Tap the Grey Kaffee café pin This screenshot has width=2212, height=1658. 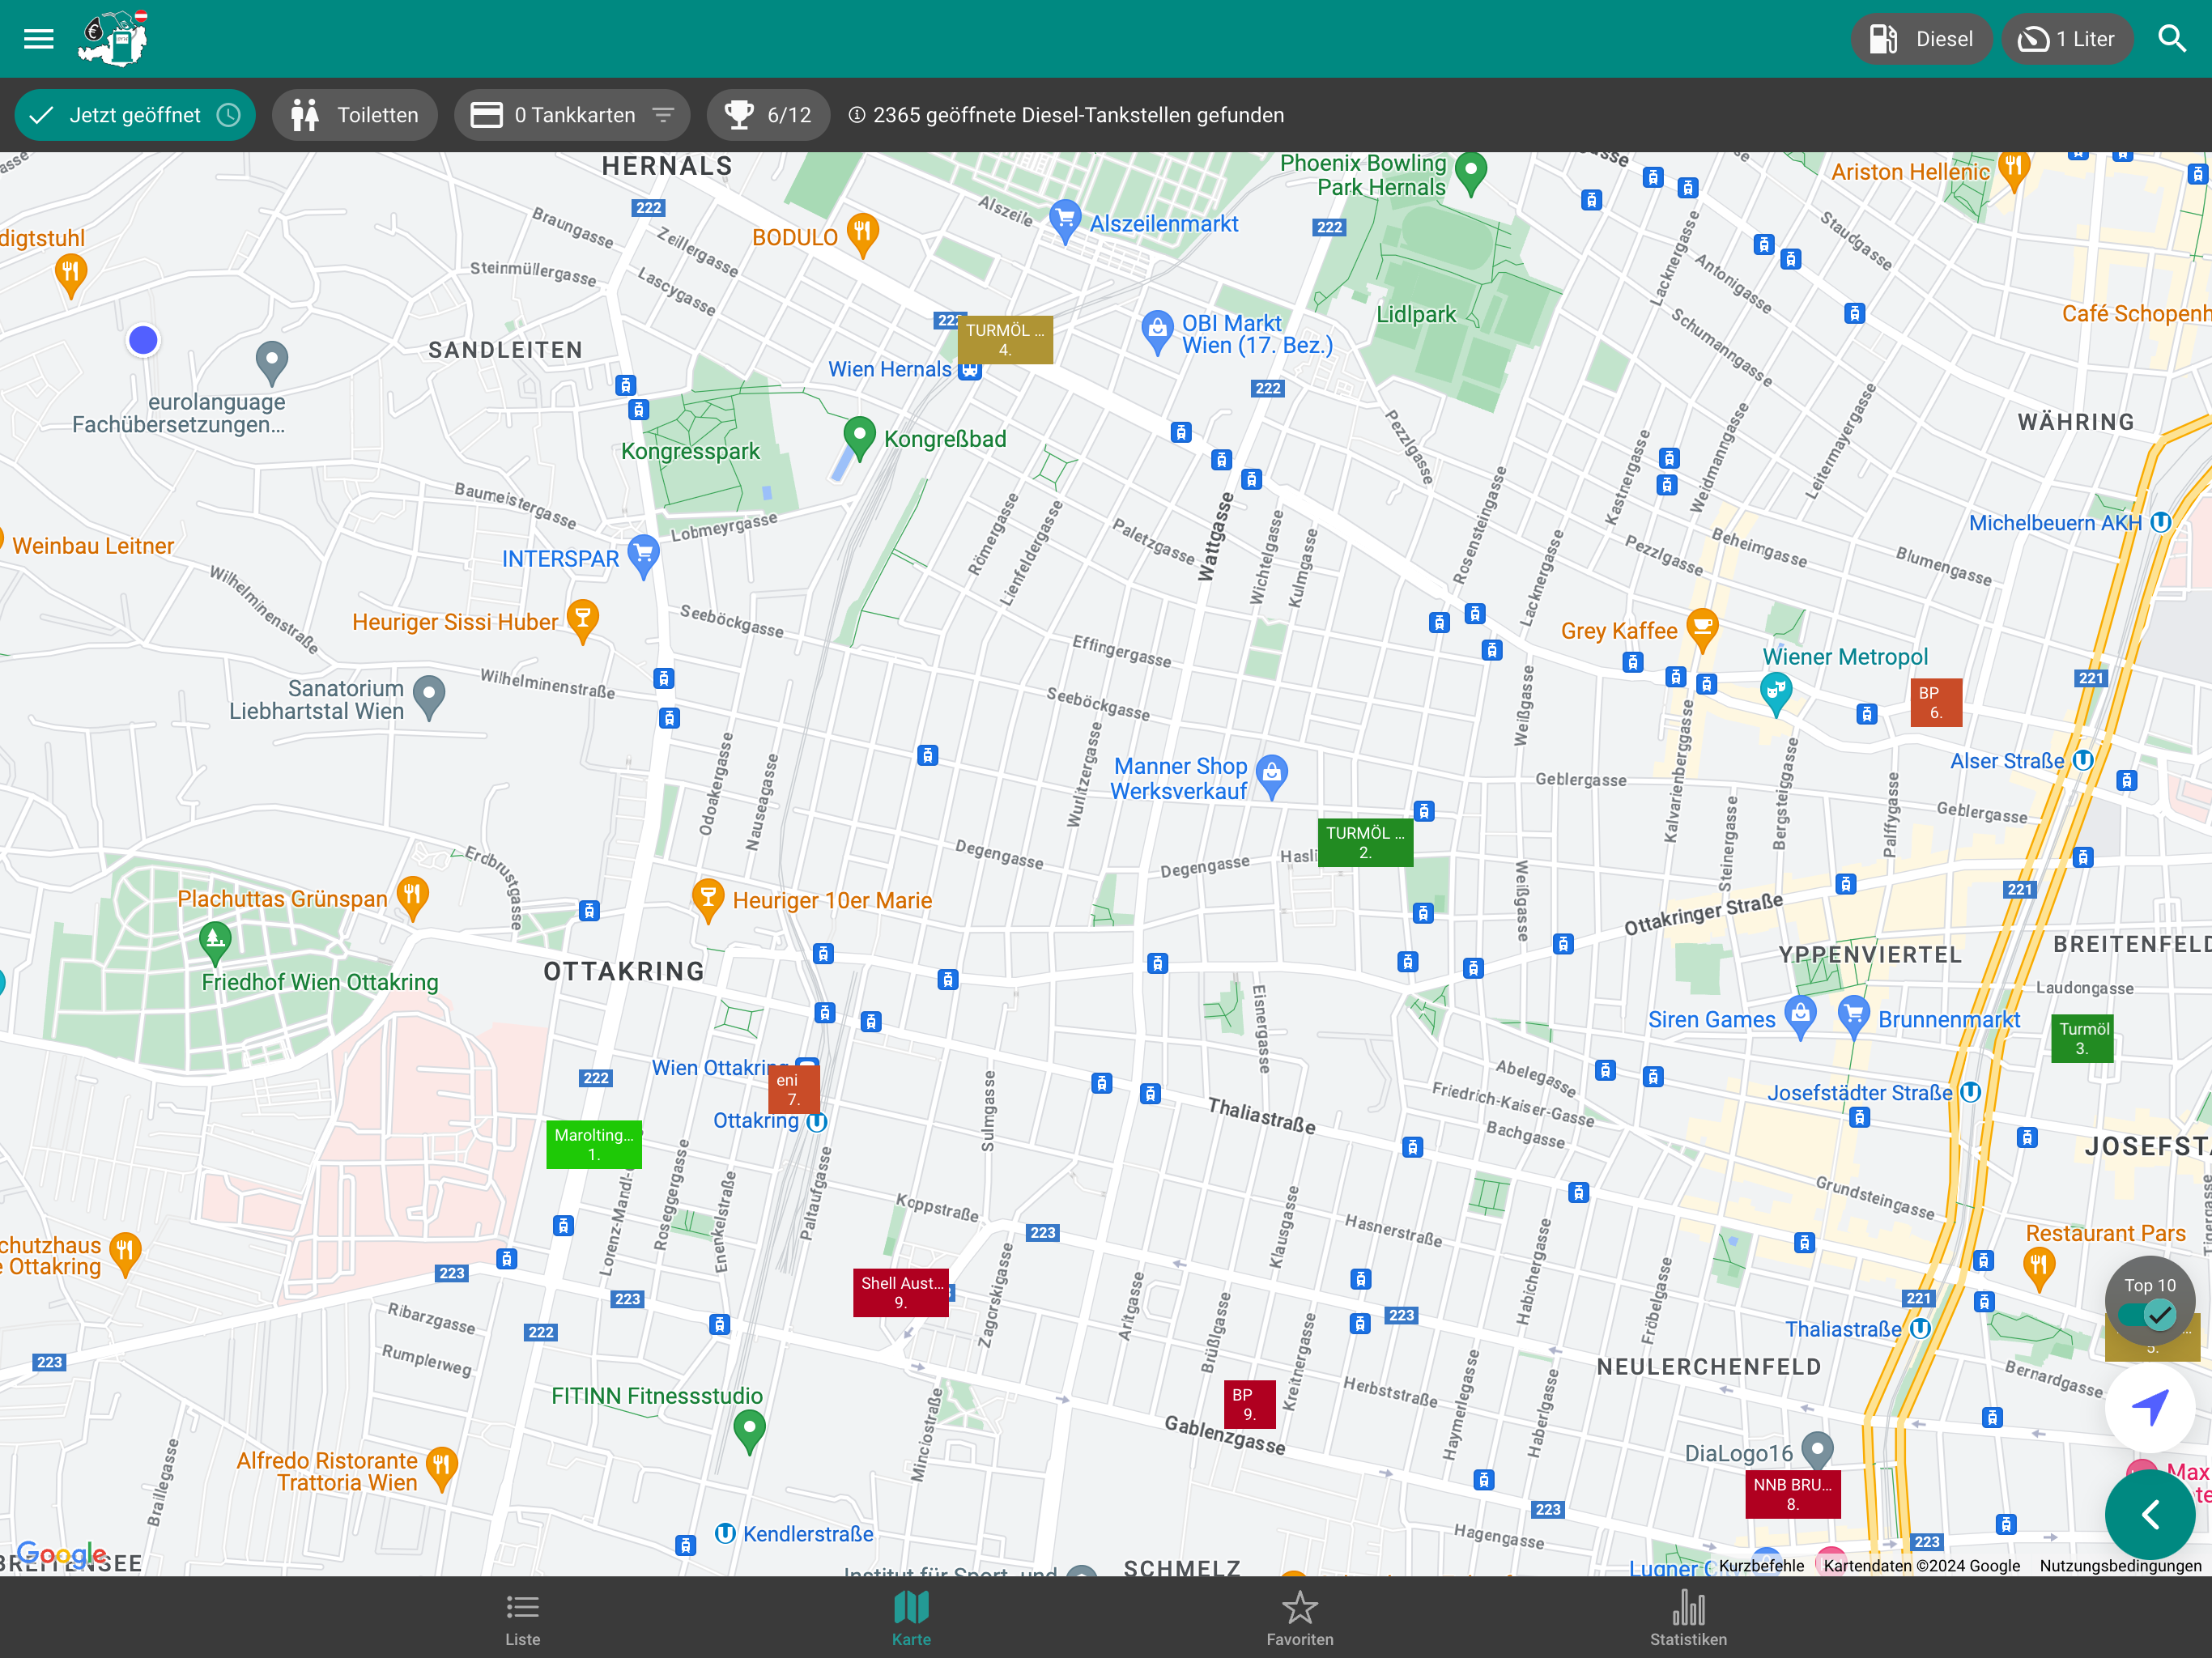(x=1702, y=629)
